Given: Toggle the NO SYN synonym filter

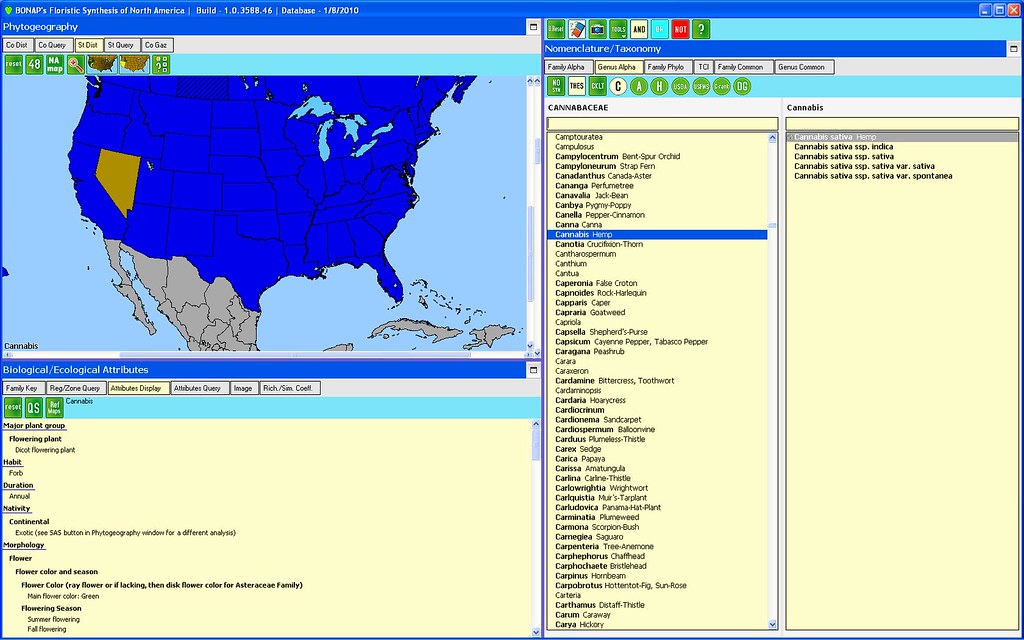Looking at the screenshot, I should 556,86.
